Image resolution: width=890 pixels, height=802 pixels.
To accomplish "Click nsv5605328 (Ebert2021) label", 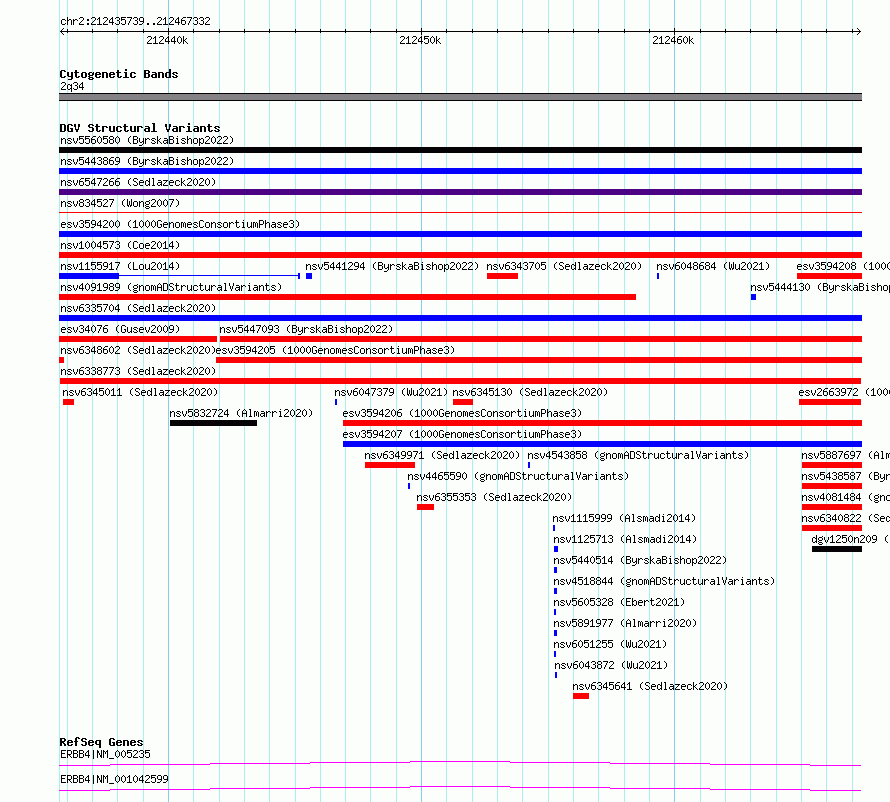I will pos(619,602).
